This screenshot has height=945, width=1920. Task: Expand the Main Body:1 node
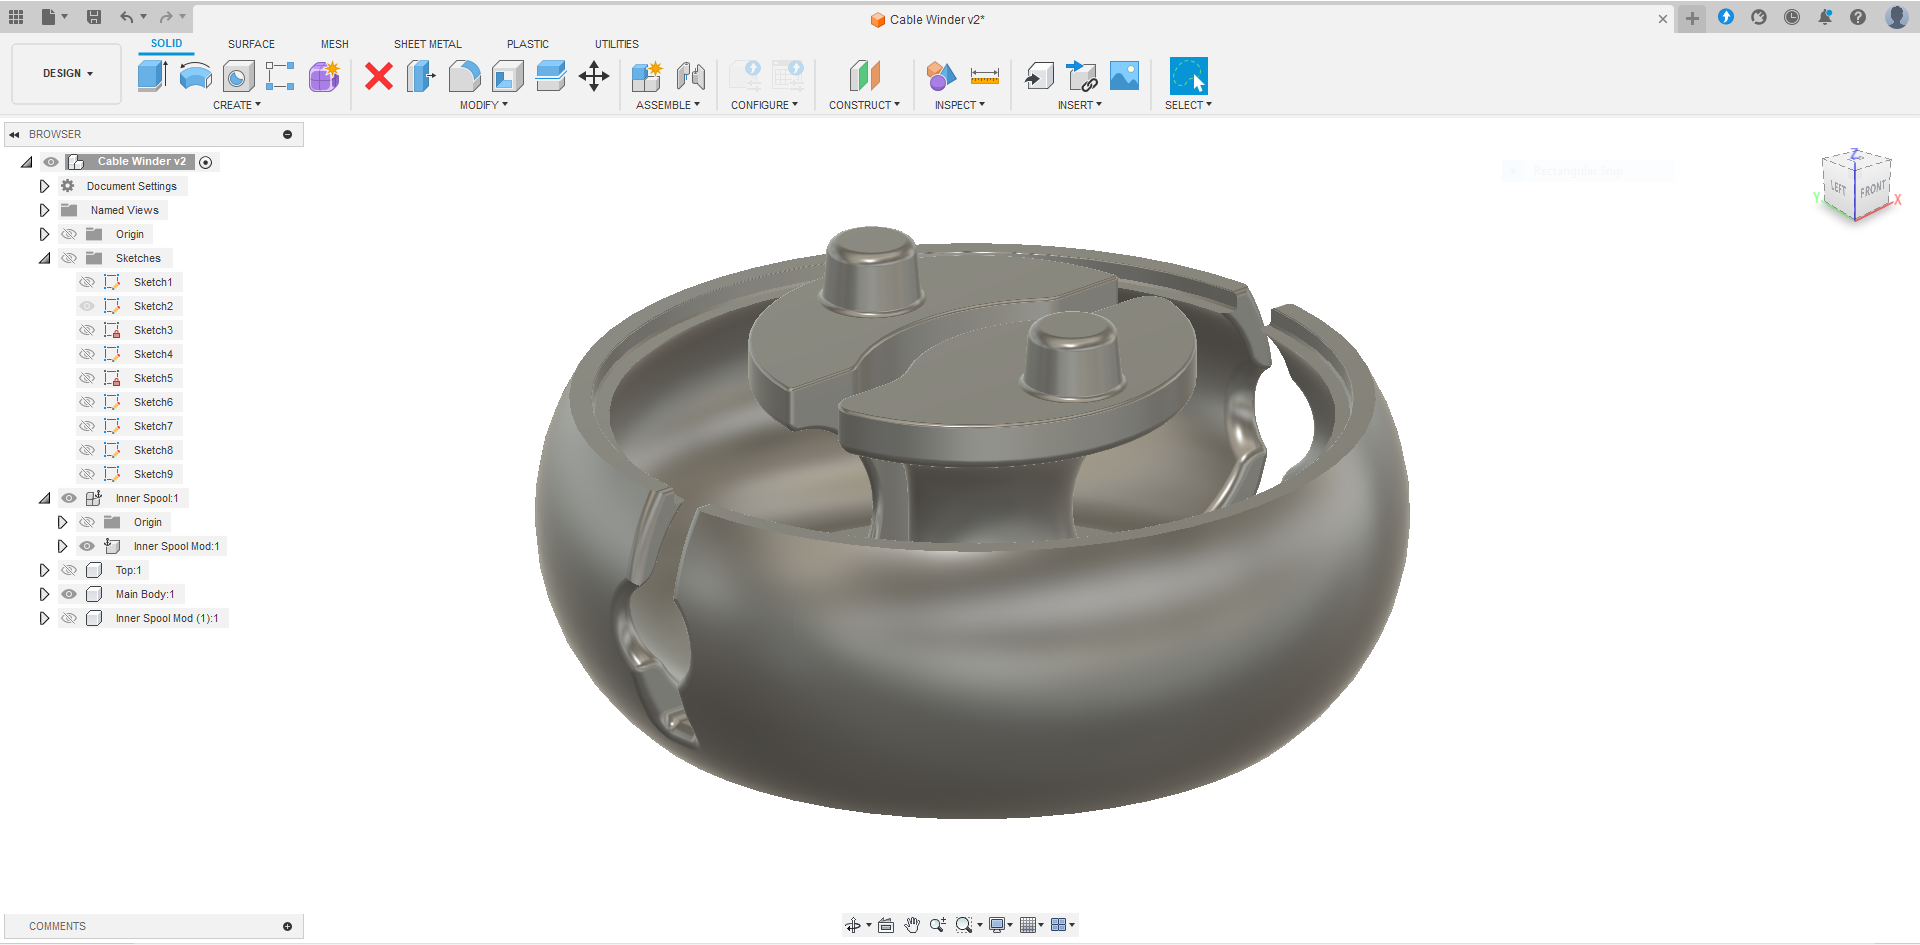[x=44, y=594]
